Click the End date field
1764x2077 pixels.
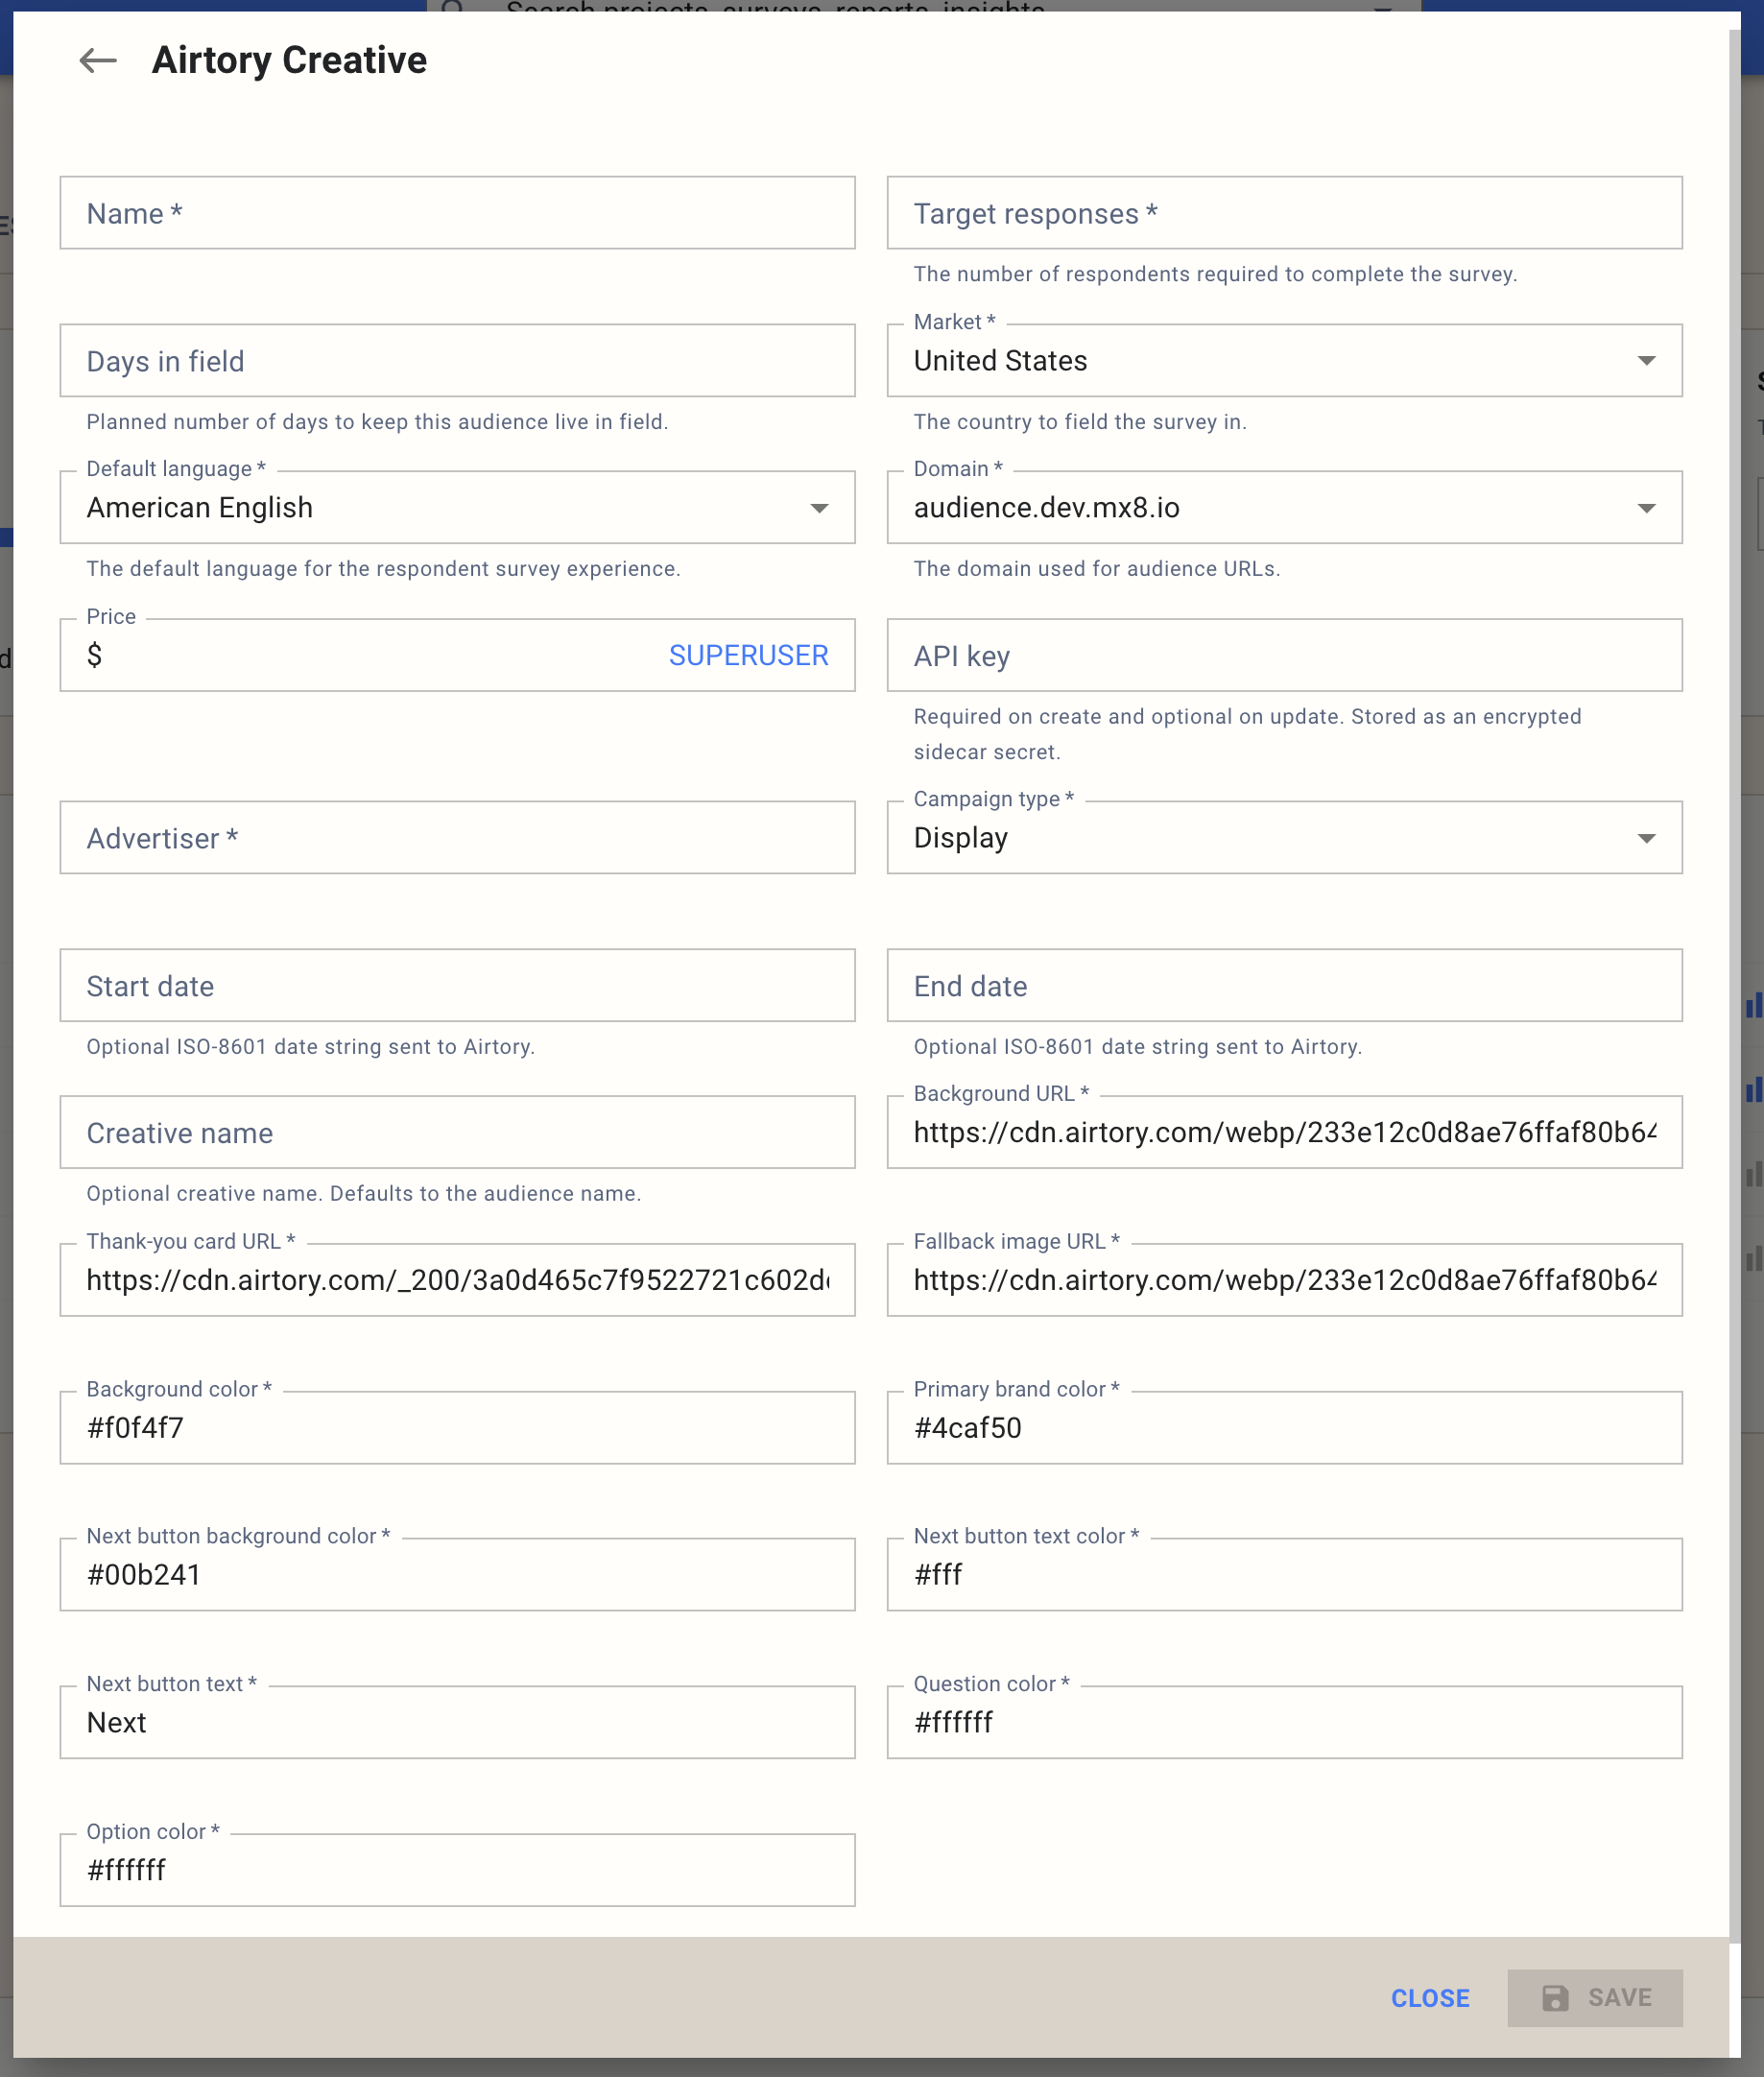click(1284, 985)
